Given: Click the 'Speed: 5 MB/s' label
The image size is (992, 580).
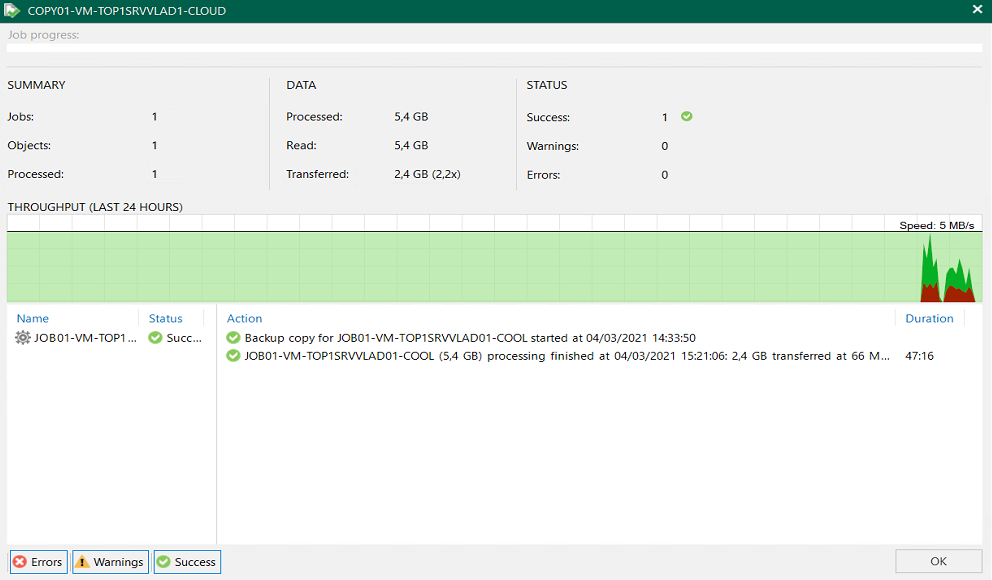Looking at the screenshot, I should point(936,225).
